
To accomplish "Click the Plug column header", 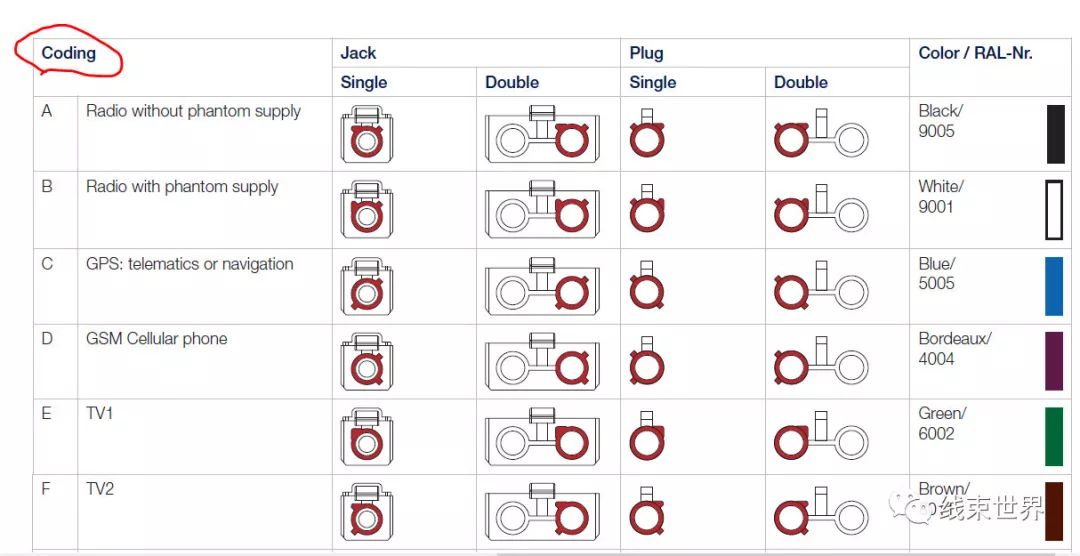I will coord(646,53).
